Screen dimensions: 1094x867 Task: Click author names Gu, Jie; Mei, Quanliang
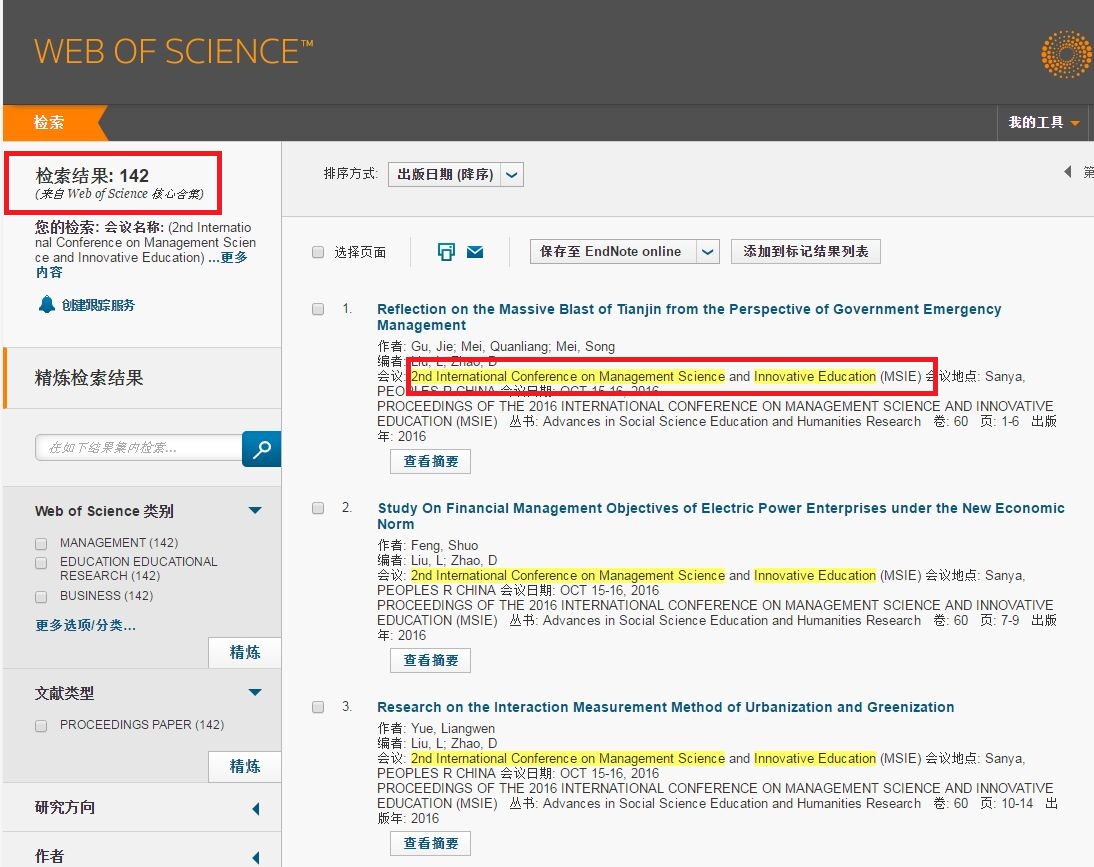480,347
